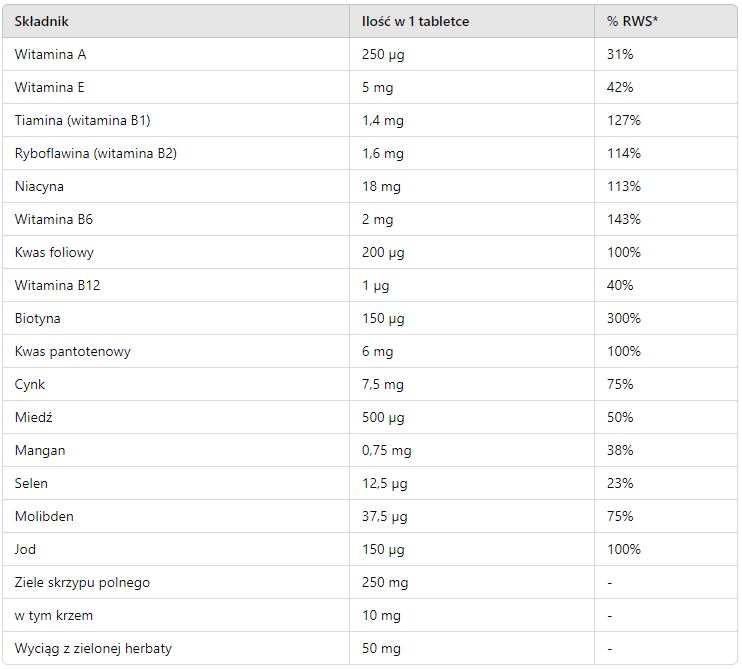The height and width of the screenshot is (669, 742).
Task: Select the Molibden ingredient cell
Action: (44, 516)
